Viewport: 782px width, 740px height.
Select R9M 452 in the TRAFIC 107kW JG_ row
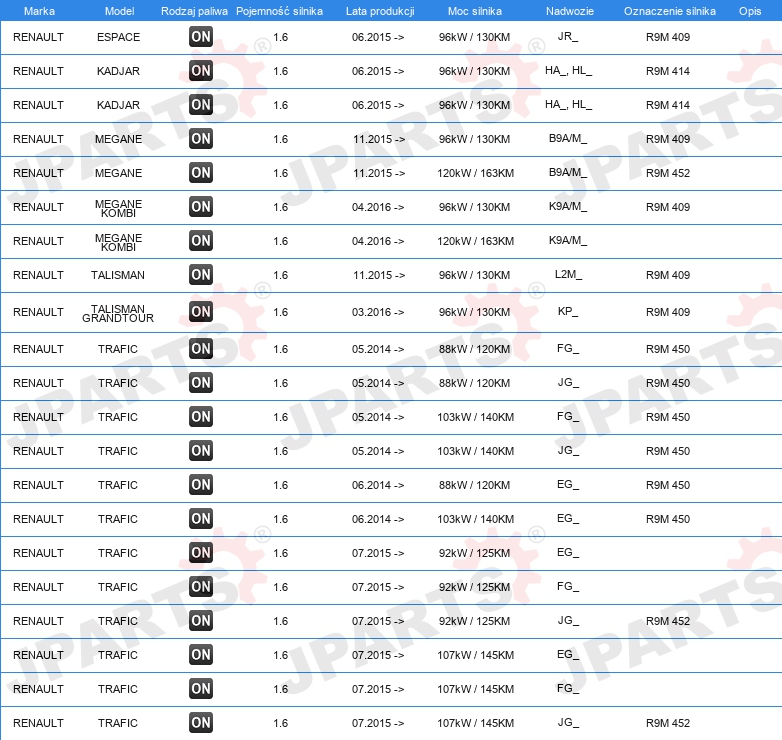(x=668, y=723)
